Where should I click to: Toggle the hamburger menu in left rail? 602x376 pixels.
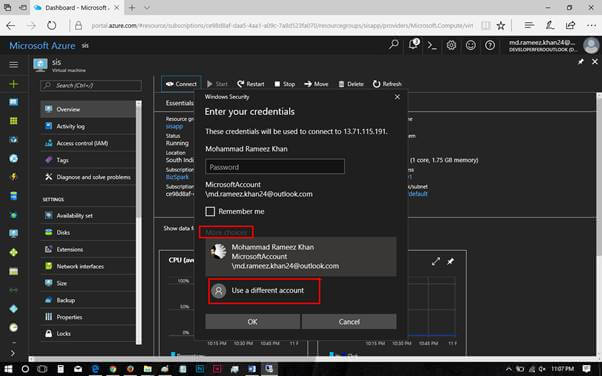13,65
